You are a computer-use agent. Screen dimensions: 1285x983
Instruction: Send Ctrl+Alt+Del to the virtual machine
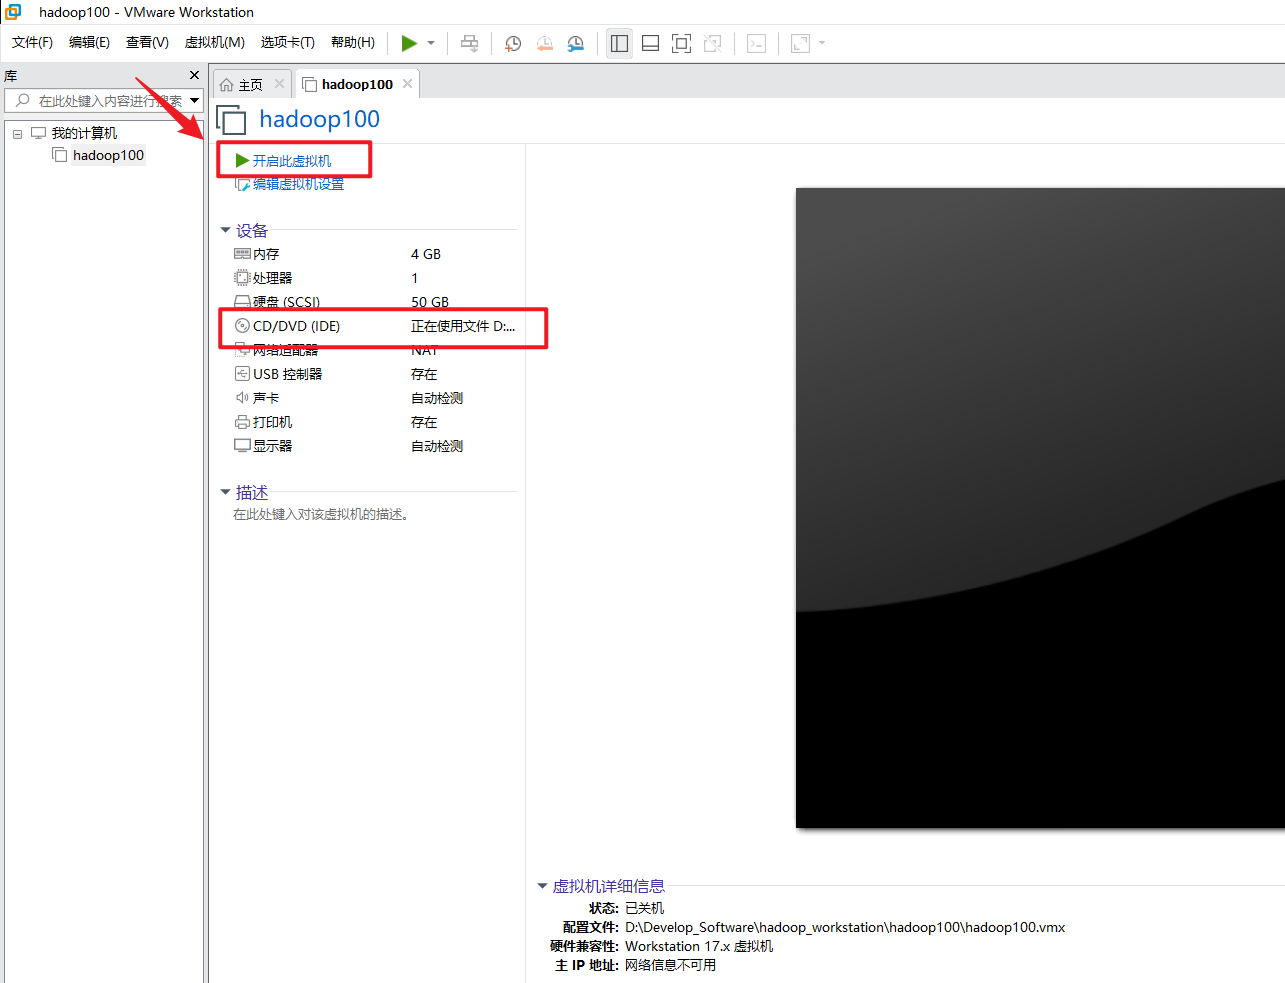pyautogui.click(x=469, y=43)
